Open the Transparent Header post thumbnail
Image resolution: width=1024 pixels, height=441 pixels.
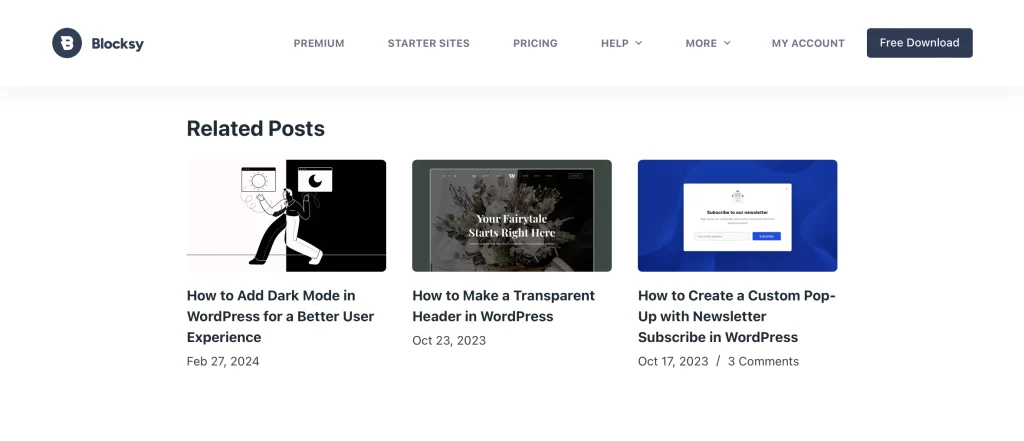coord(512,216)
